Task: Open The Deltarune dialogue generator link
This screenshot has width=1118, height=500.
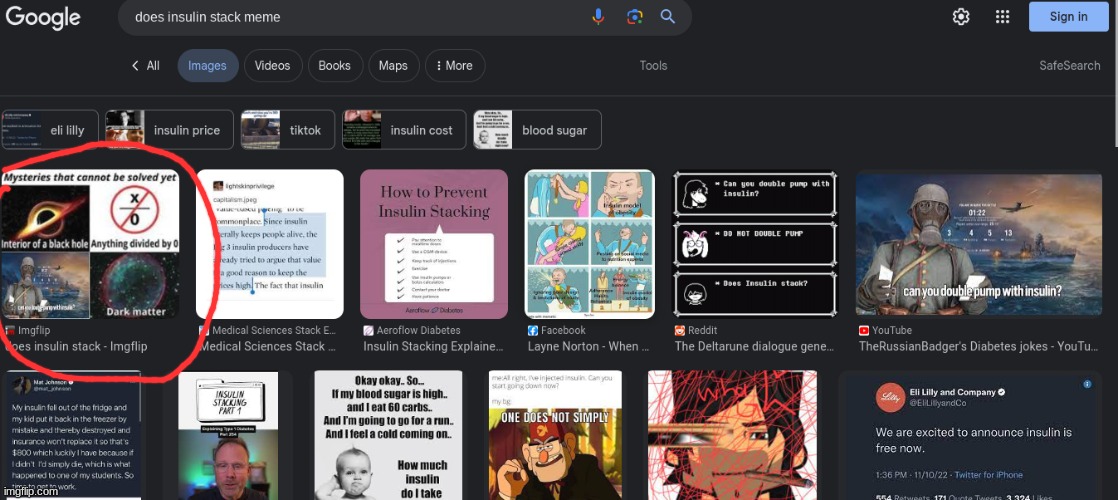Action: (x=754, y=347)
